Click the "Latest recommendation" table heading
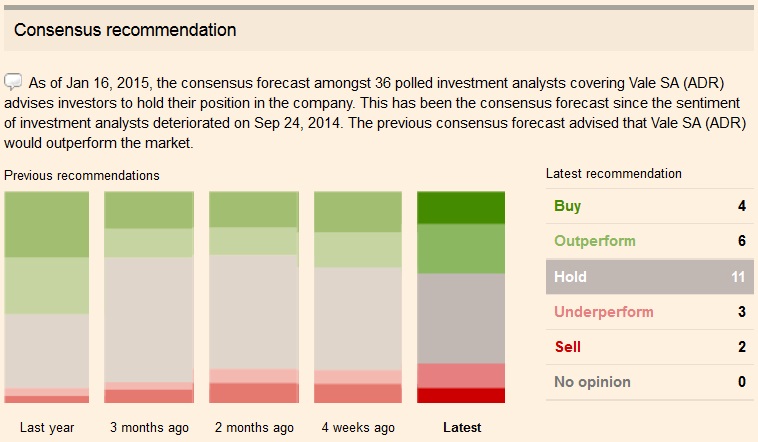The width and height of the screenshot is (758, 442). [614, 174]
